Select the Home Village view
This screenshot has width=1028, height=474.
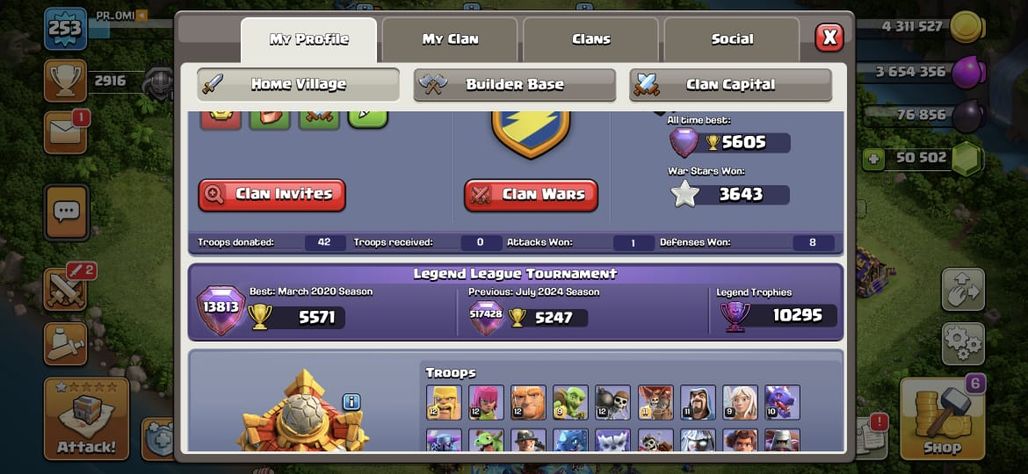click(x=298, y=85)
